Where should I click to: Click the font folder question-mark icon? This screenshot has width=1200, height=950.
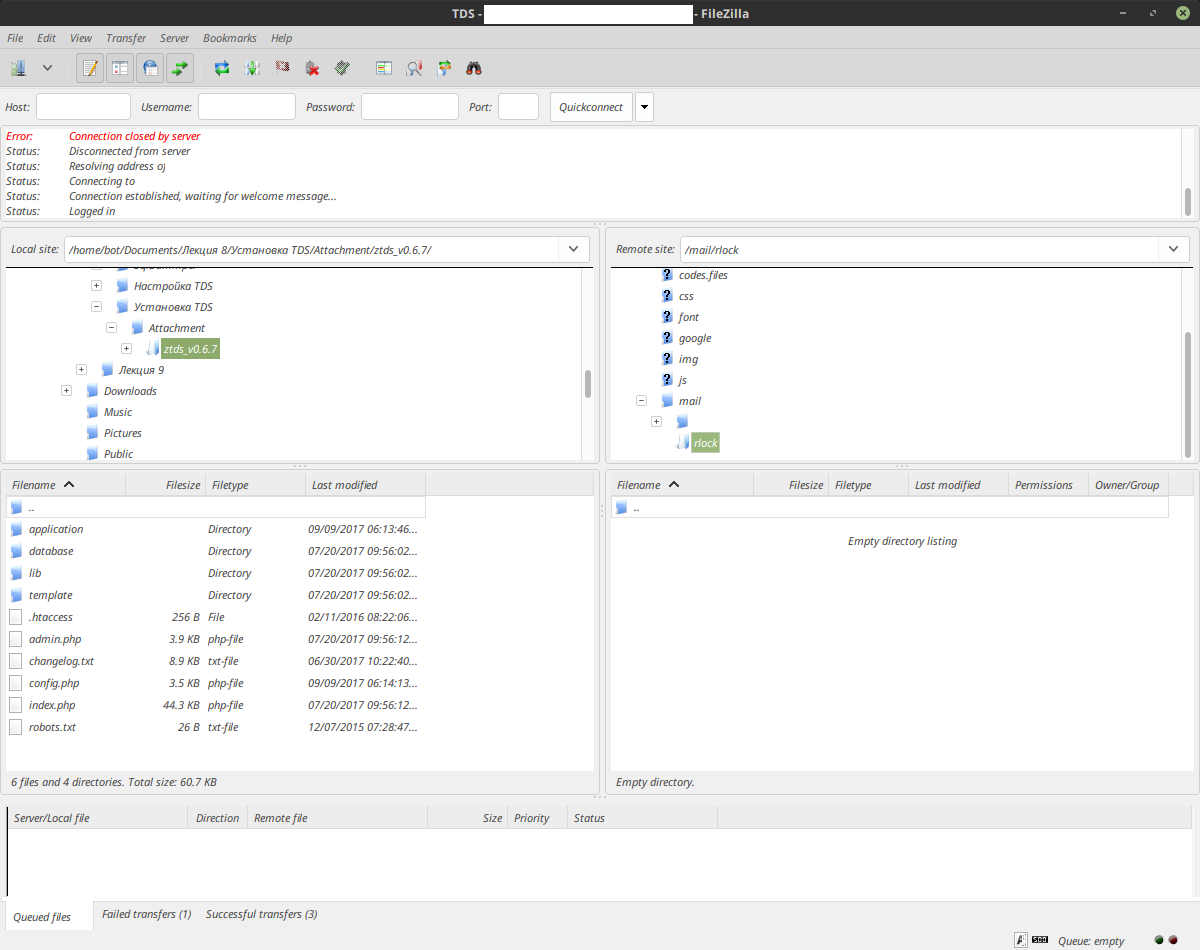pos(667,317)
